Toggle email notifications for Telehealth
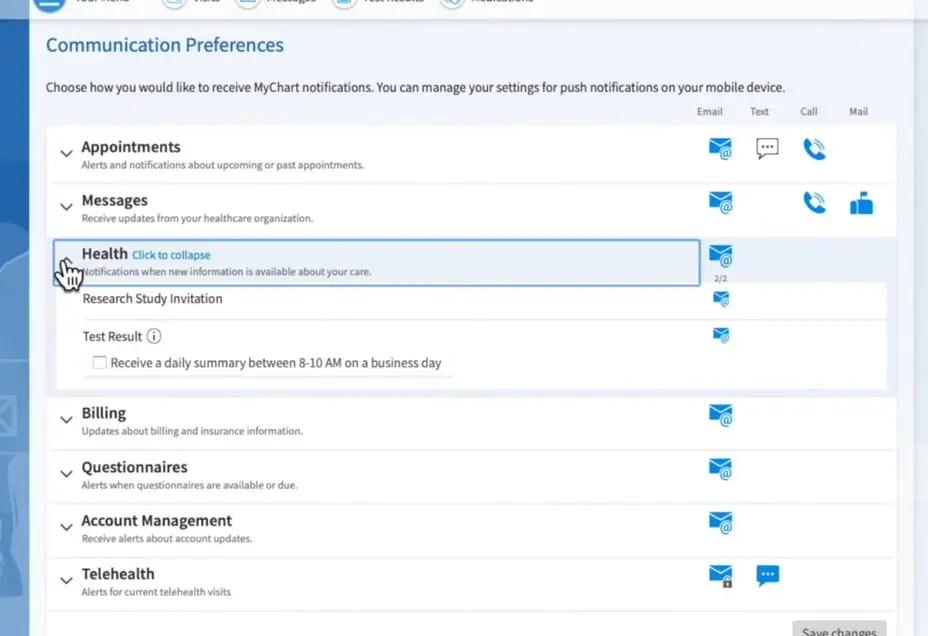 (721, 575)
